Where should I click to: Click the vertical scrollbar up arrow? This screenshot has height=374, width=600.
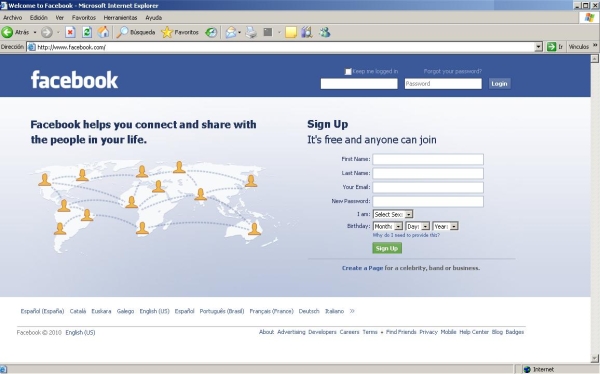click(x=595, y=59)
